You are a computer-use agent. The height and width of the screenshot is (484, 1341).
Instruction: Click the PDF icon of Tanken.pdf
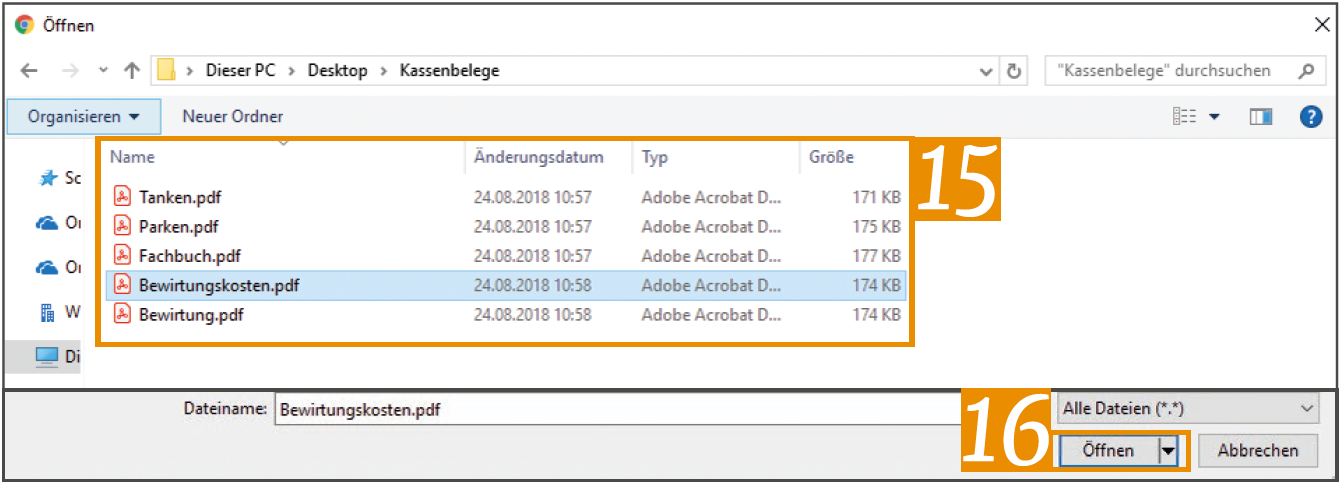[x=123, y=196]
